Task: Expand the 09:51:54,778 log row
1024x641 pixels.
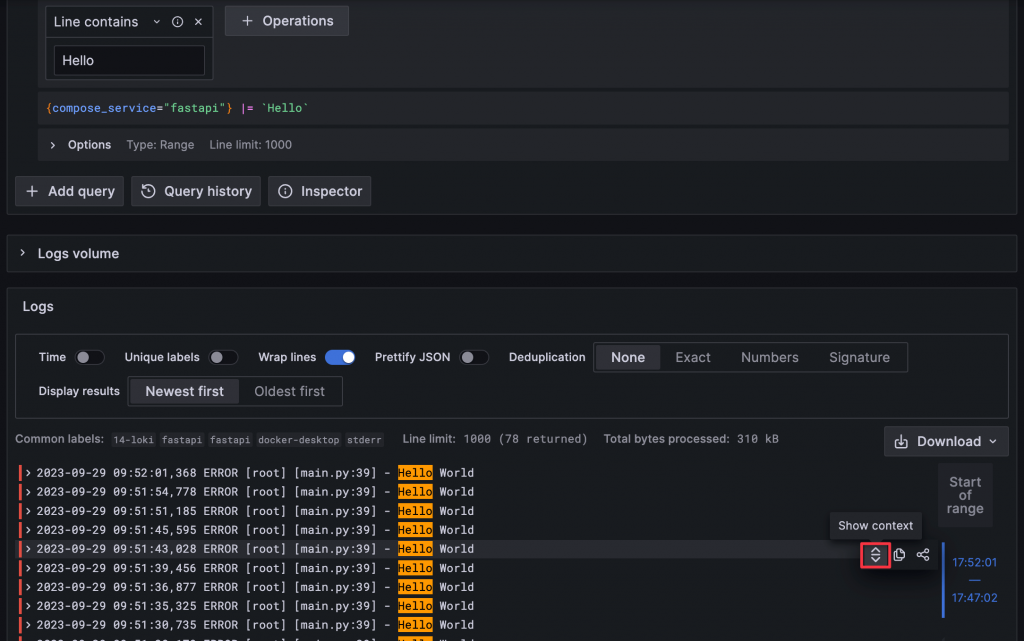Action: pos(28,492)
